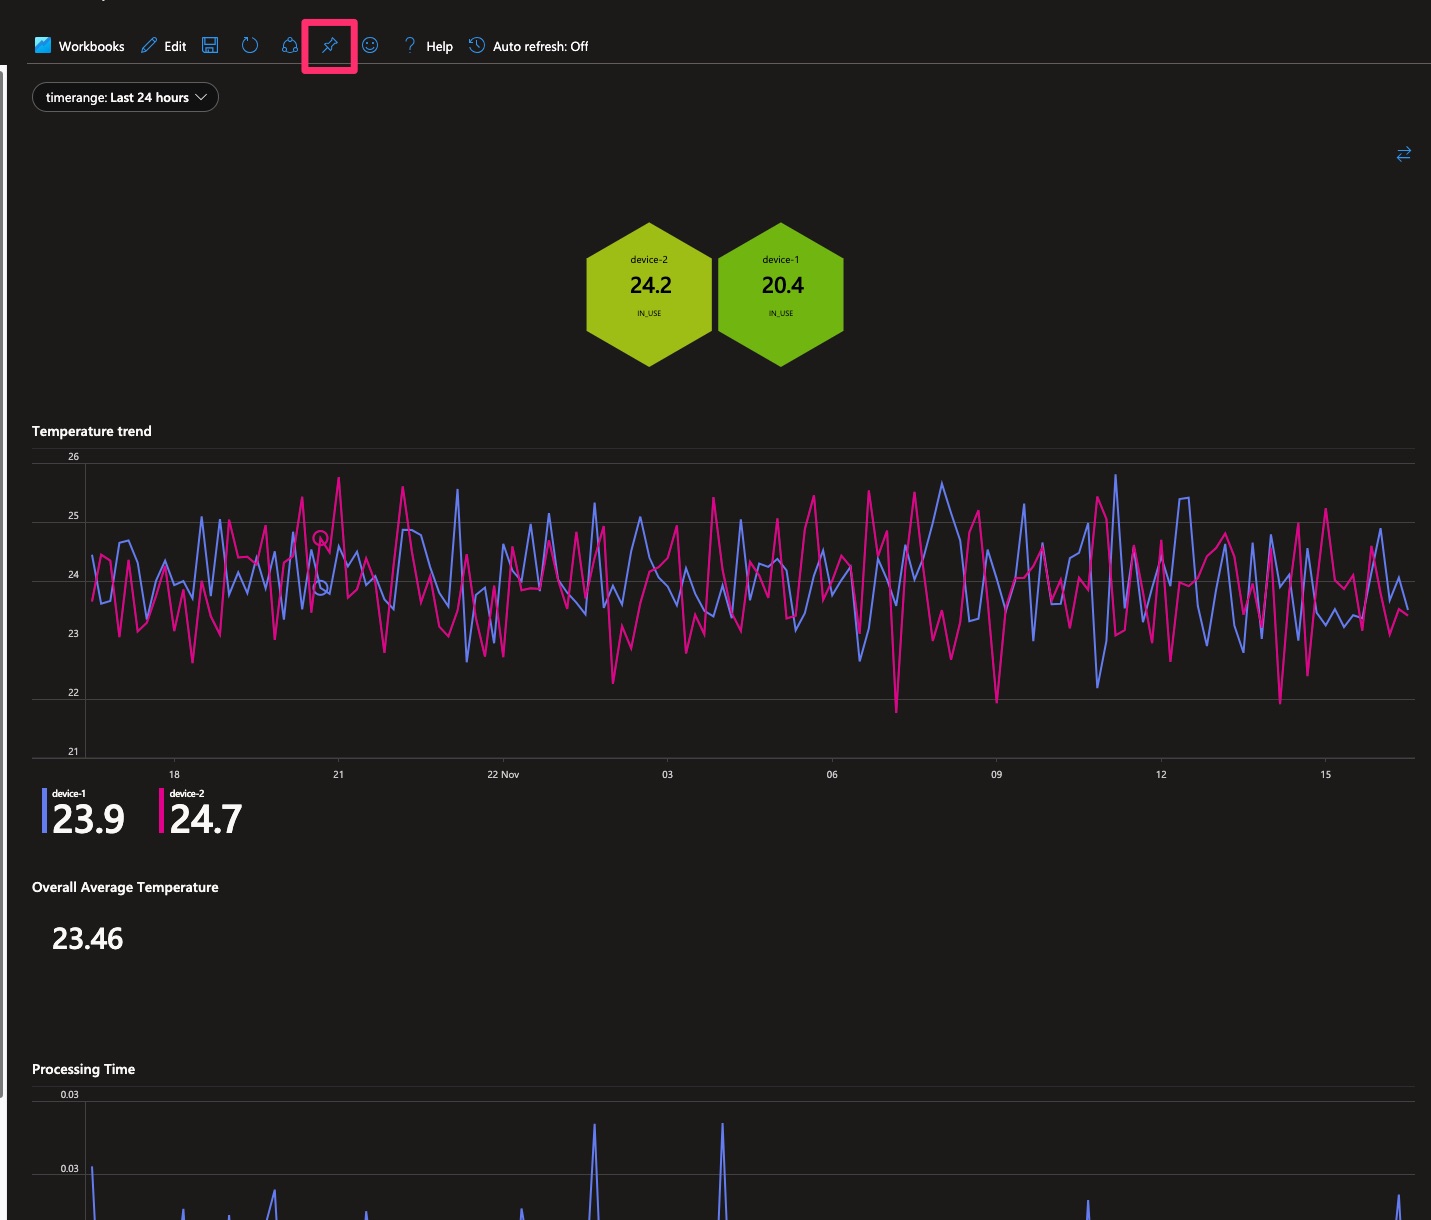
Task: Toggle Auto refresh setting
Action: (x=529, y=46)
